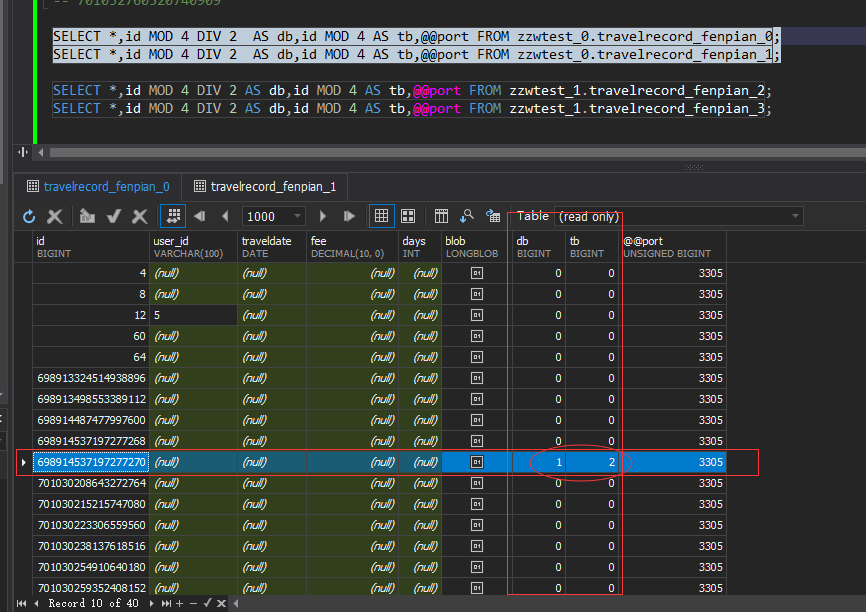Delete record with minus icon
This screenshot has height=612, width=866.
pos(193,604)
